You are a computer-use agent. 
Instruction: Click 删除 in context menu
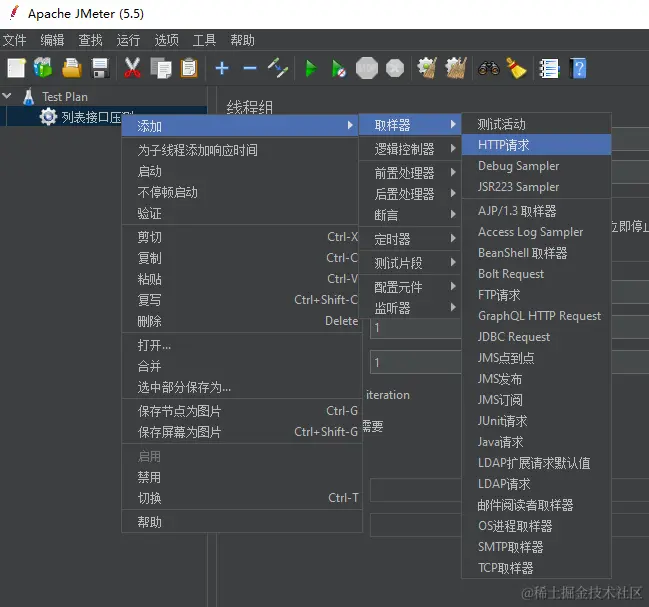(242, 321)
